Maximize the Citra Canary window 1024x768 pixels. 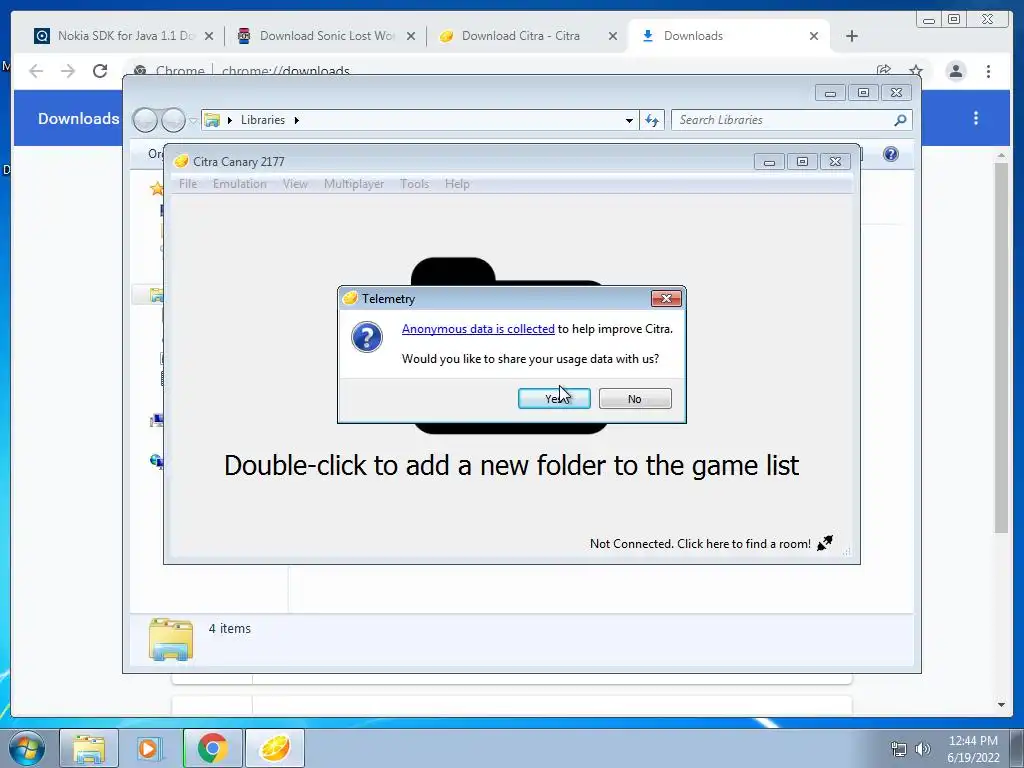[x=802, y=162]
